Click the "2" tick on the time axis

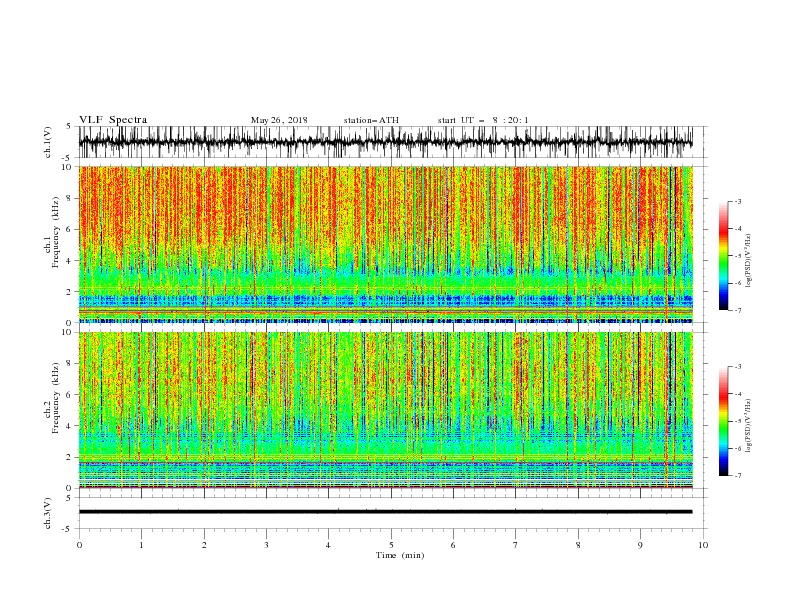(x=204, y=545)
